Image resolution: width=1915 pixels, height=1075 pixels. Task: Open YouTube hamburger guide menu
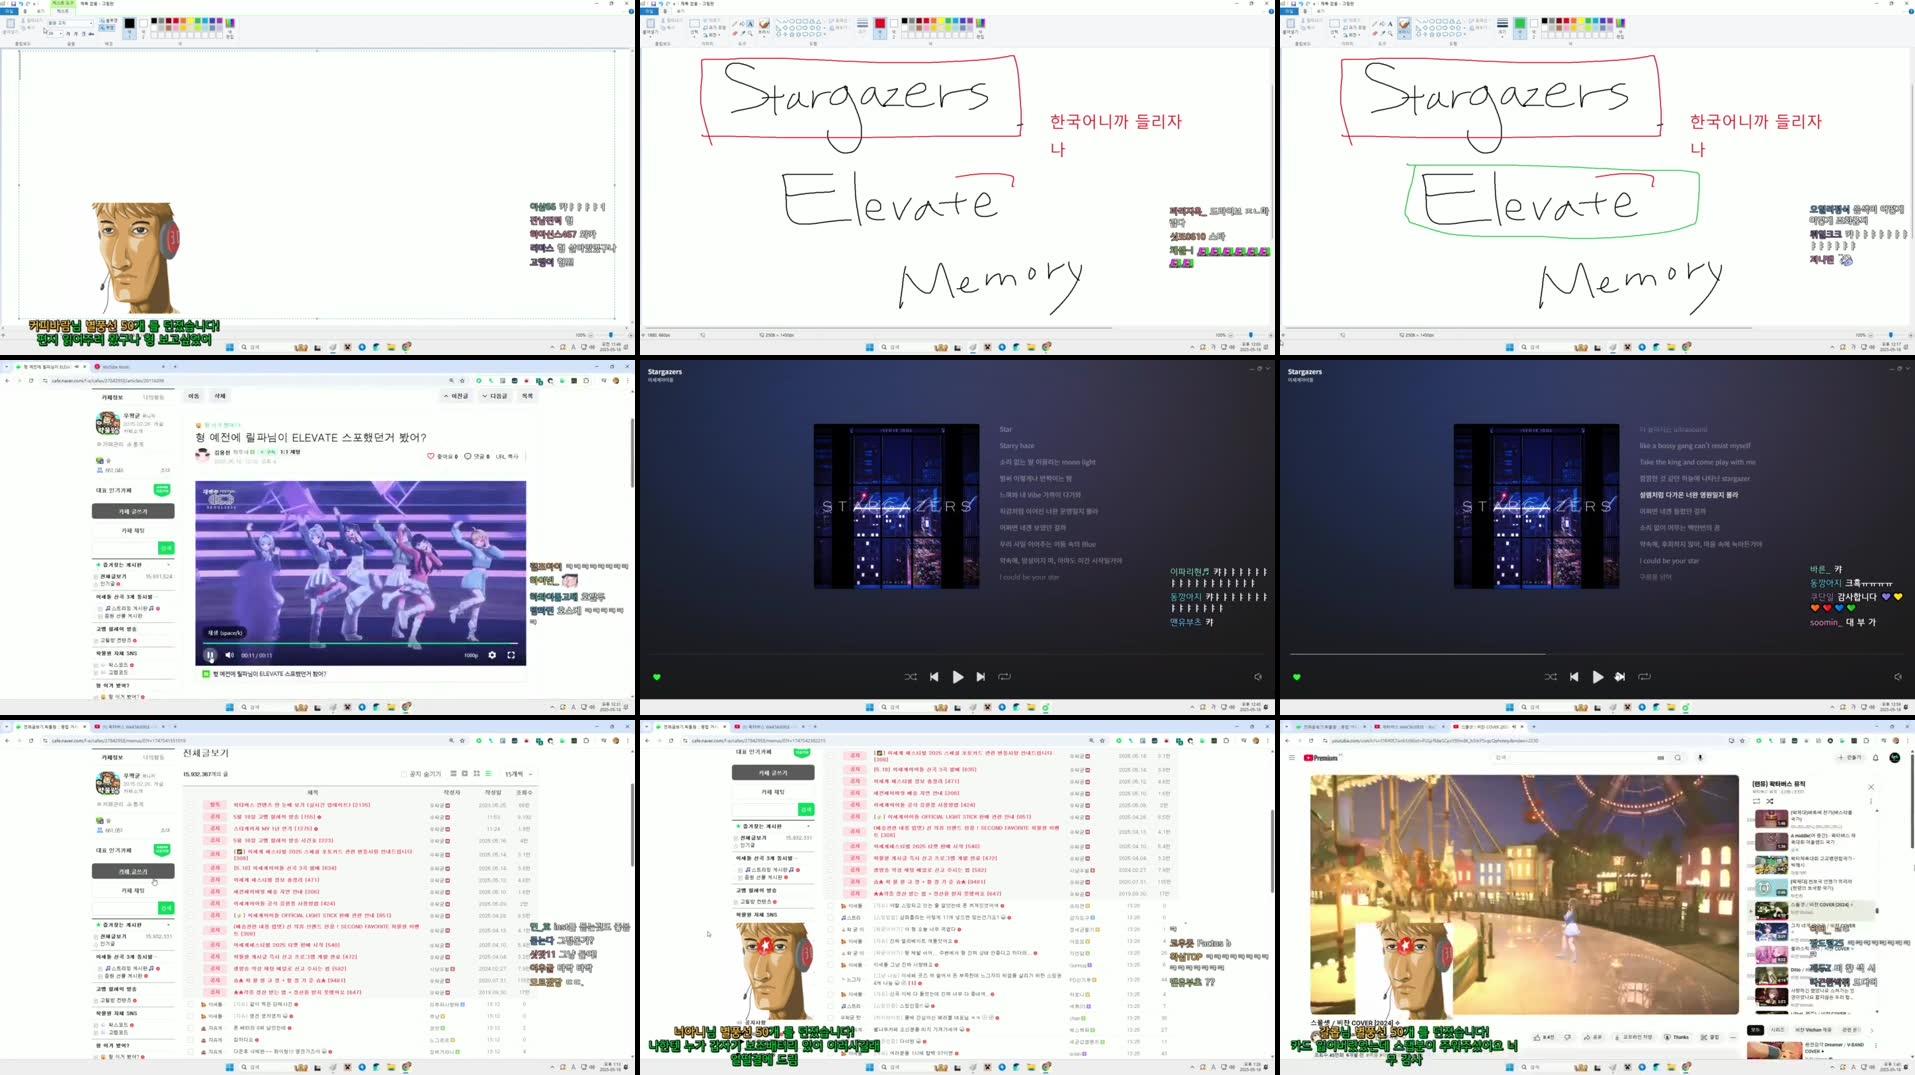1292,758
